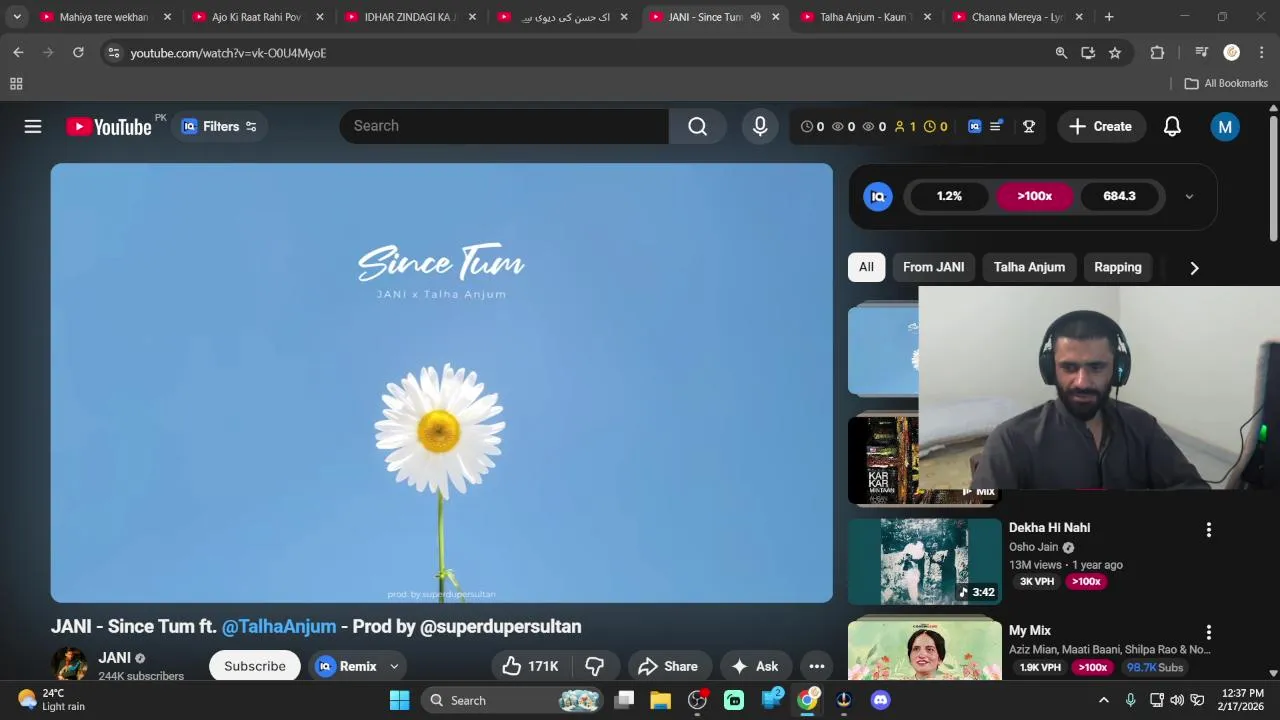Open Chrome's three-dot menu
1280x720 pixels.
pyautogui.click(x=1262, y=53)
